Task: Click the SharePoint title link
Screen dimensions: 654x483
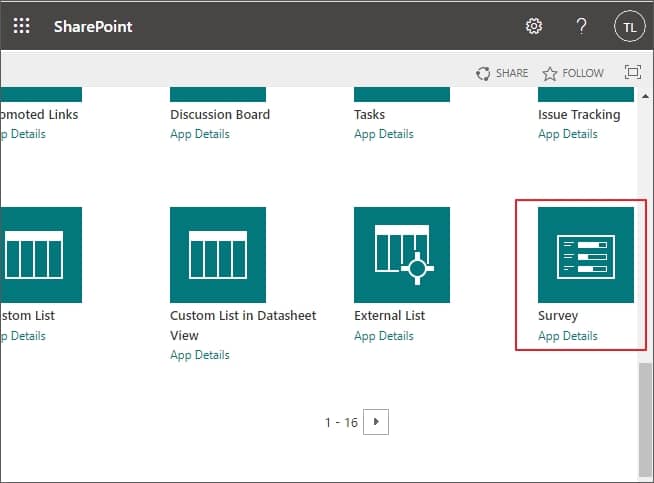Action: (x=93, y=26)
